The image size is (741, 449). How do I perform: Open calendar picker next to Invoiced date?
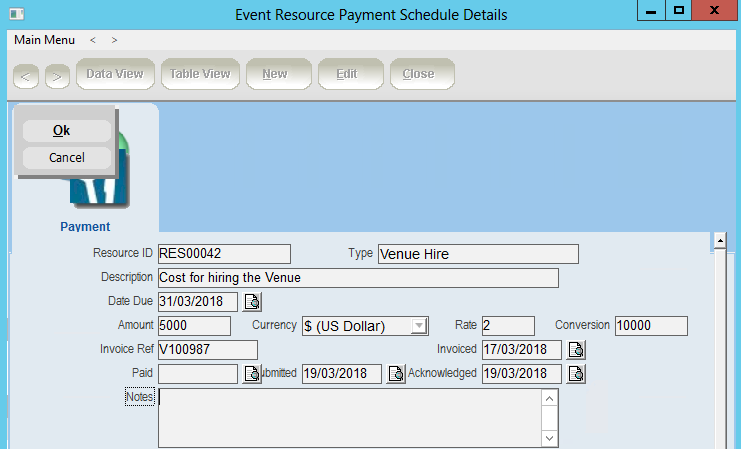click(576, 350)
